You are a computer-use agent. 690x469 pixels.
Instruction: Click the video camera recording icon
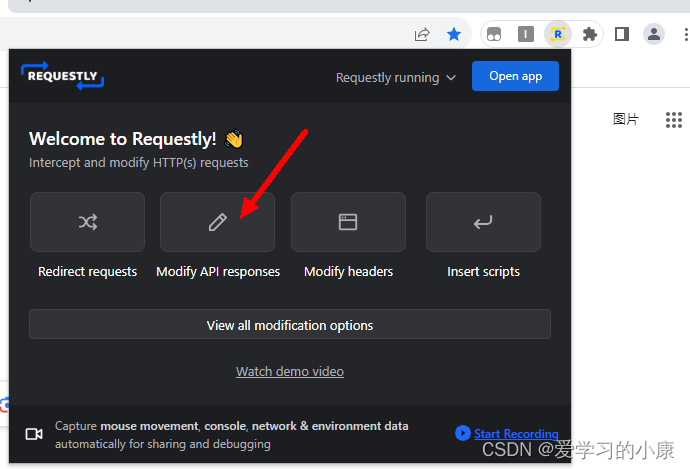(x=34, y=434)
